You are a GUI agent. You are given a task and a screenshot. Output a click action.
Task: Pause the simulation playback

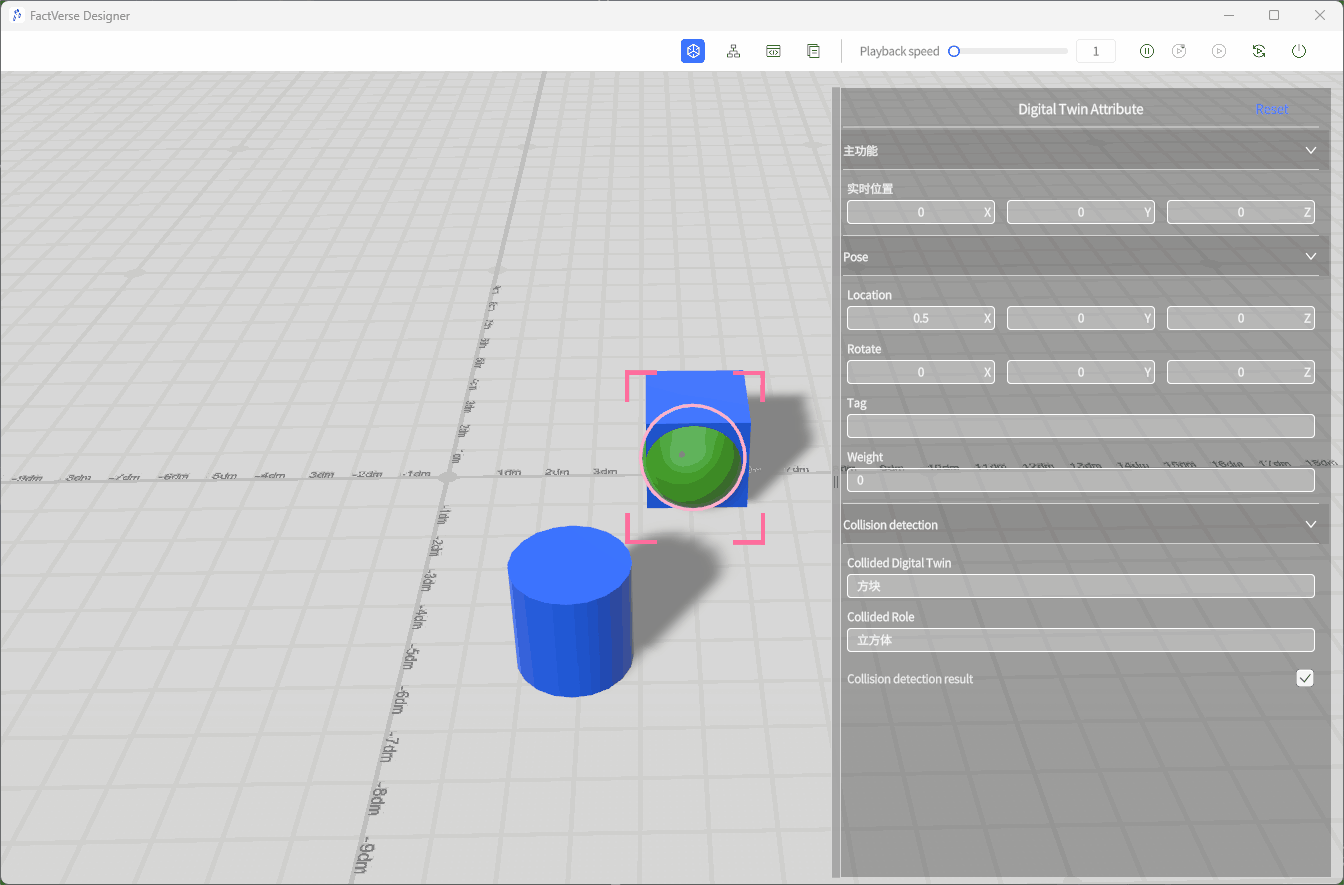tap(1146, 51)
